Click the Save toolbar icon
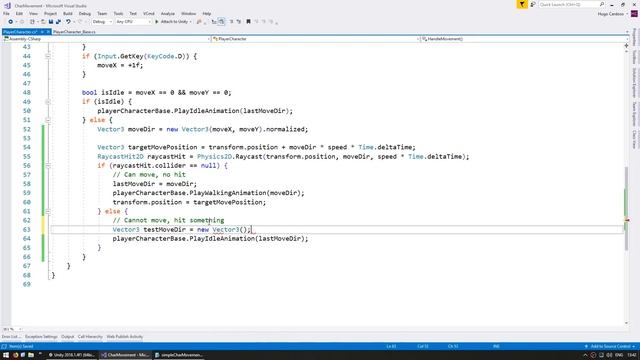Screen dimensions: 640x360 [x=51, y=22]
